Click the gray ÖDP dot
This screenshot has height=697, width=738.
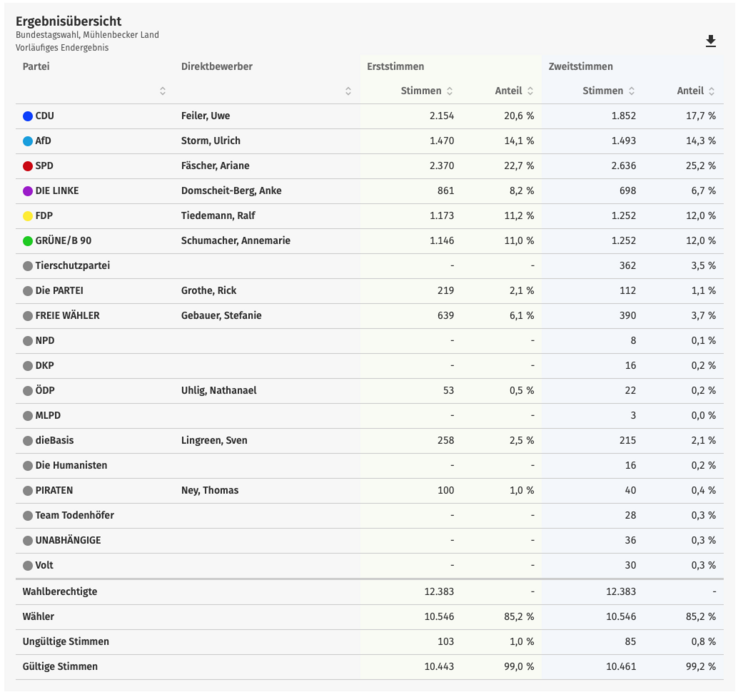[x=28, y=391]
